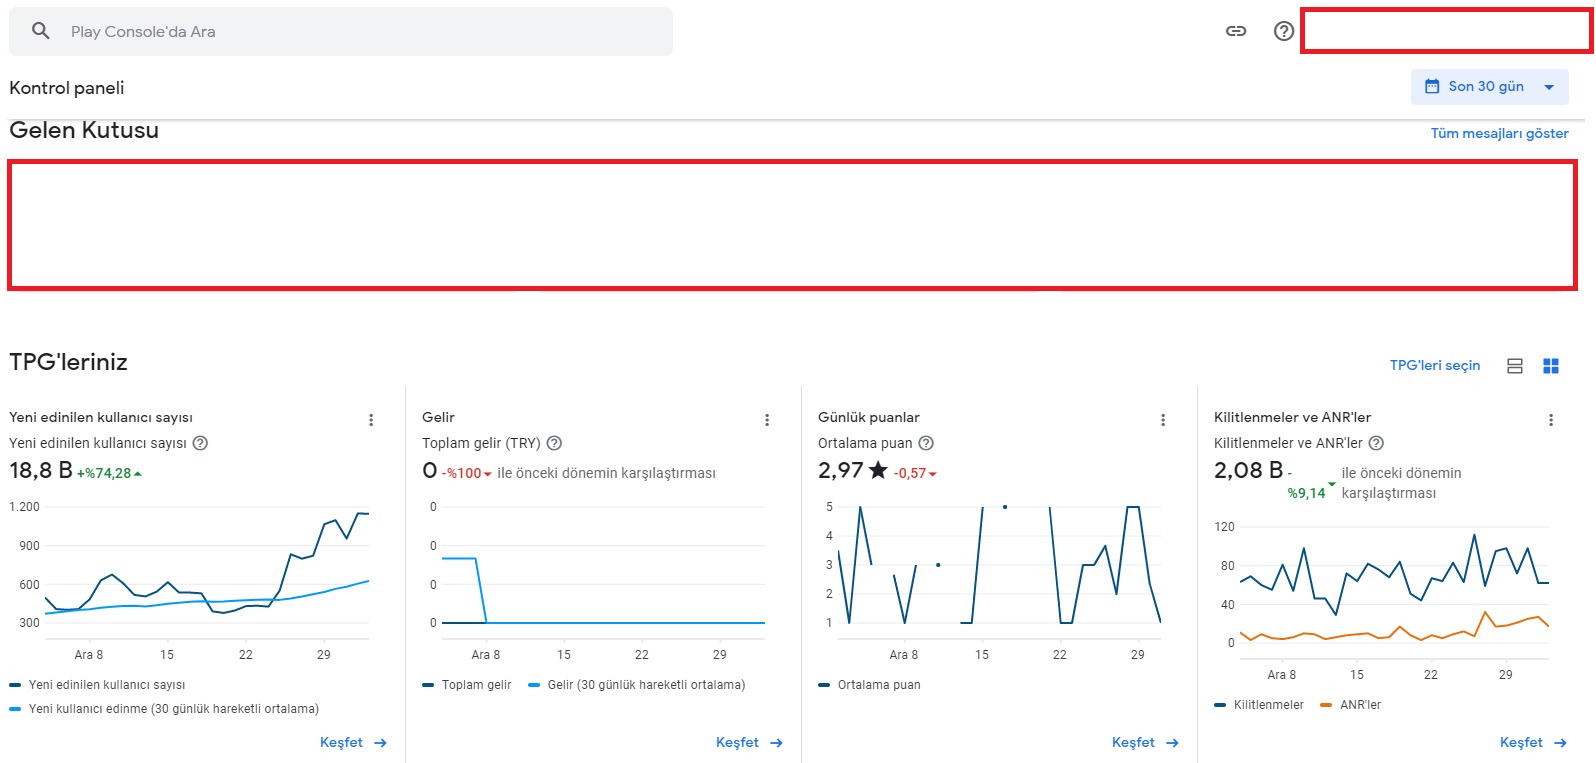The height and width of the screenshot is (763, 1596).
Task: Click the Gelir card title
Action: pos(438,417)
